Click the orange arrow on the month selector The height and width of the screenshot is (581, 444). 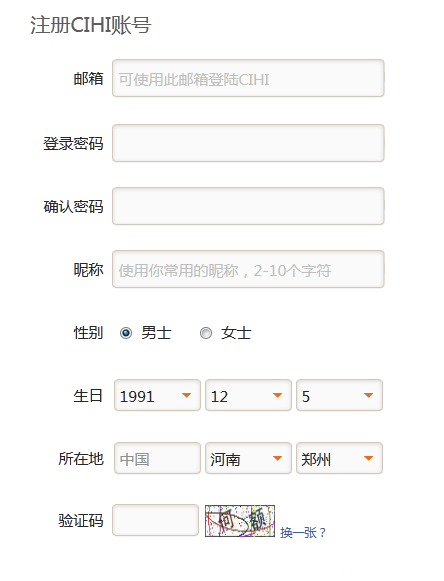[278, 395]
